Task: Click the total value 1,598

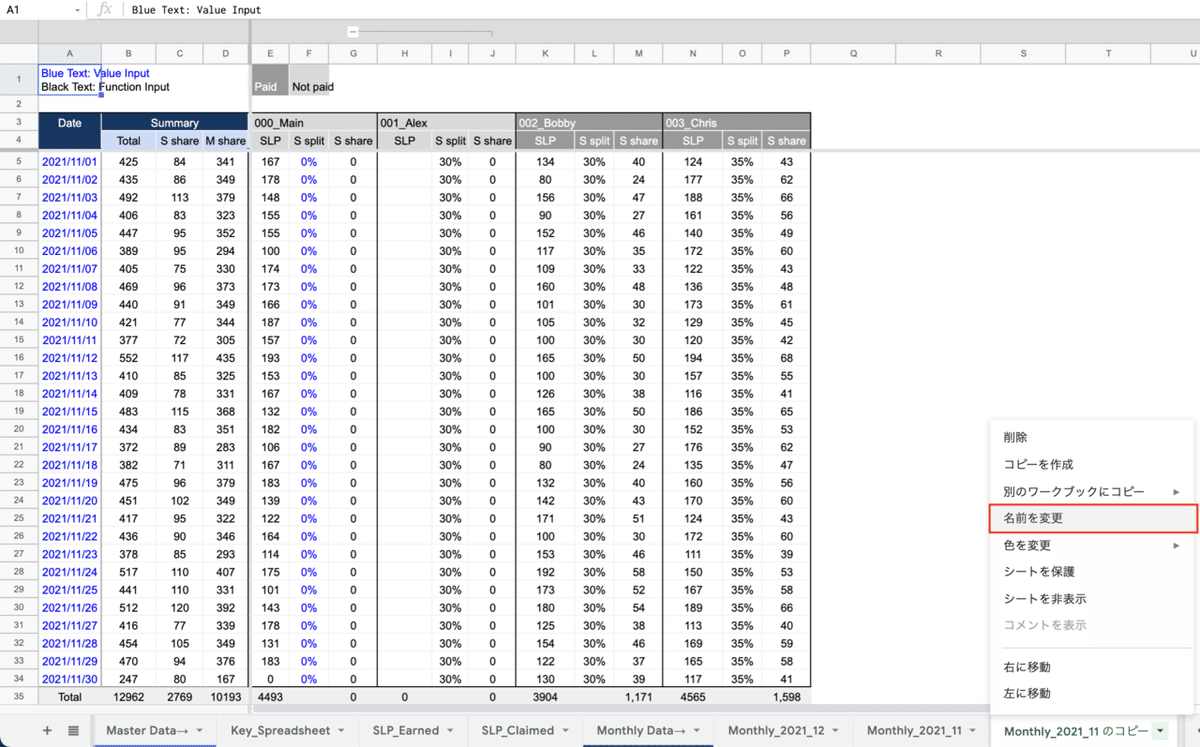Action: coord(787,696)
